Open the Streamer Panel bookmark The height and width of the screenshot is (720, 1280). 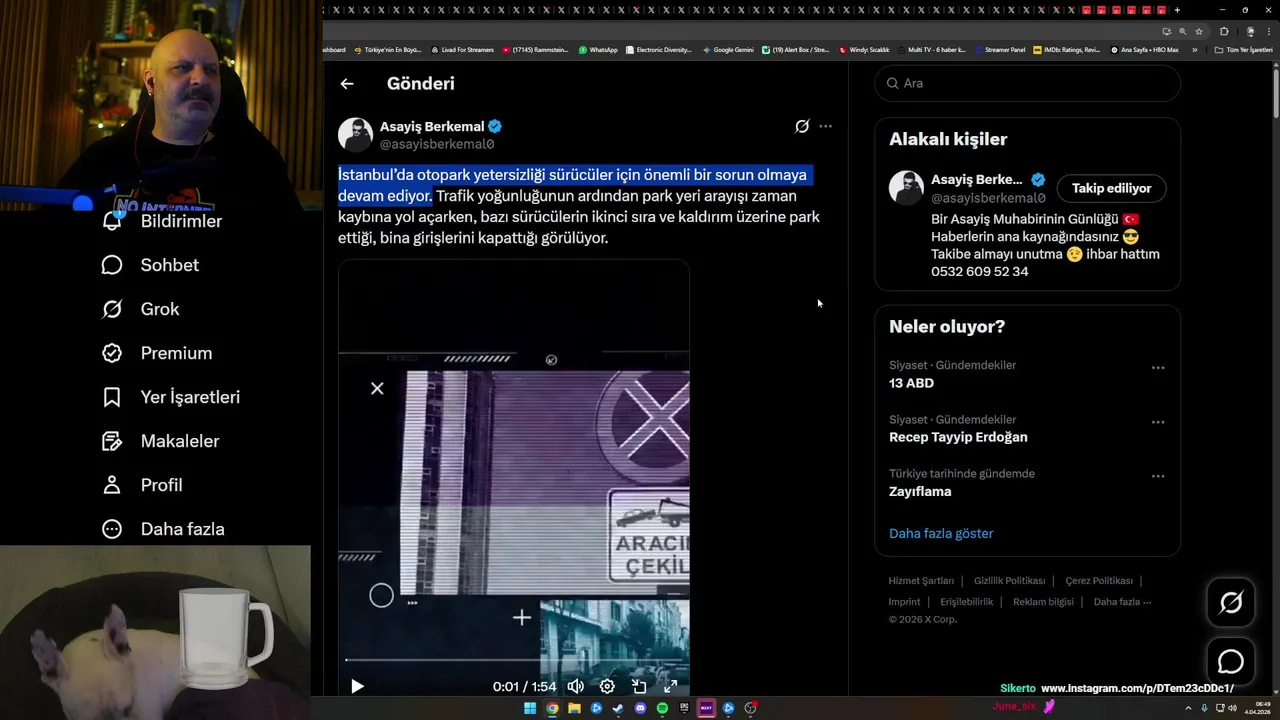tap(999, 50)
